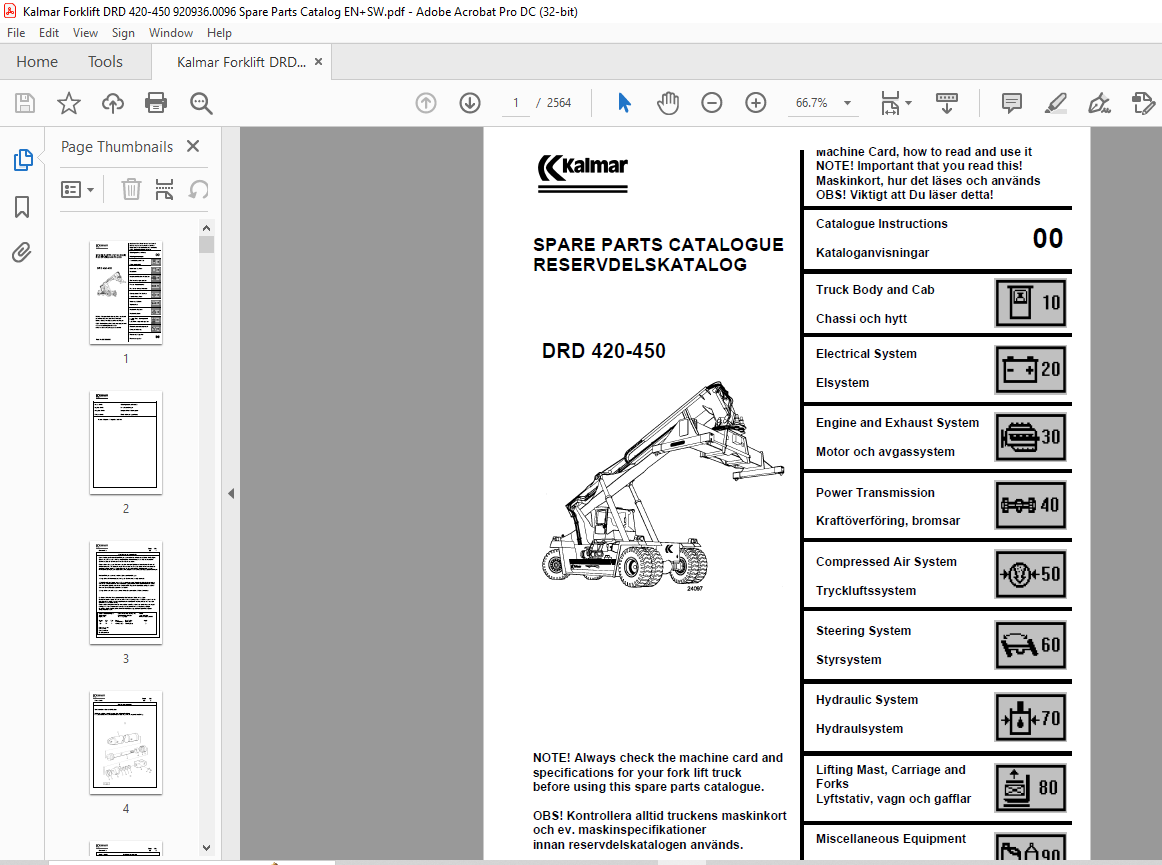Add the file to starred with the star icon
The height and width of the screenshot is (865, 1162).
click(x=69, y=103)
